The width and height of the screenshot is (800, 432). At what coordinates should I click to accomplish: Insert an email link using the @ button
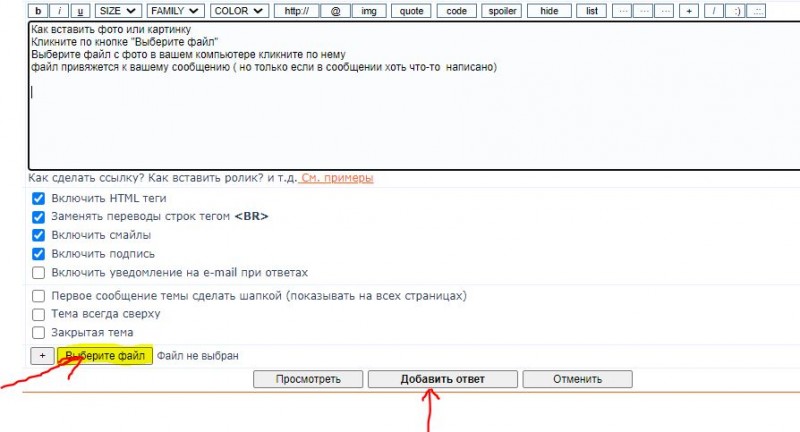(335, 11)
